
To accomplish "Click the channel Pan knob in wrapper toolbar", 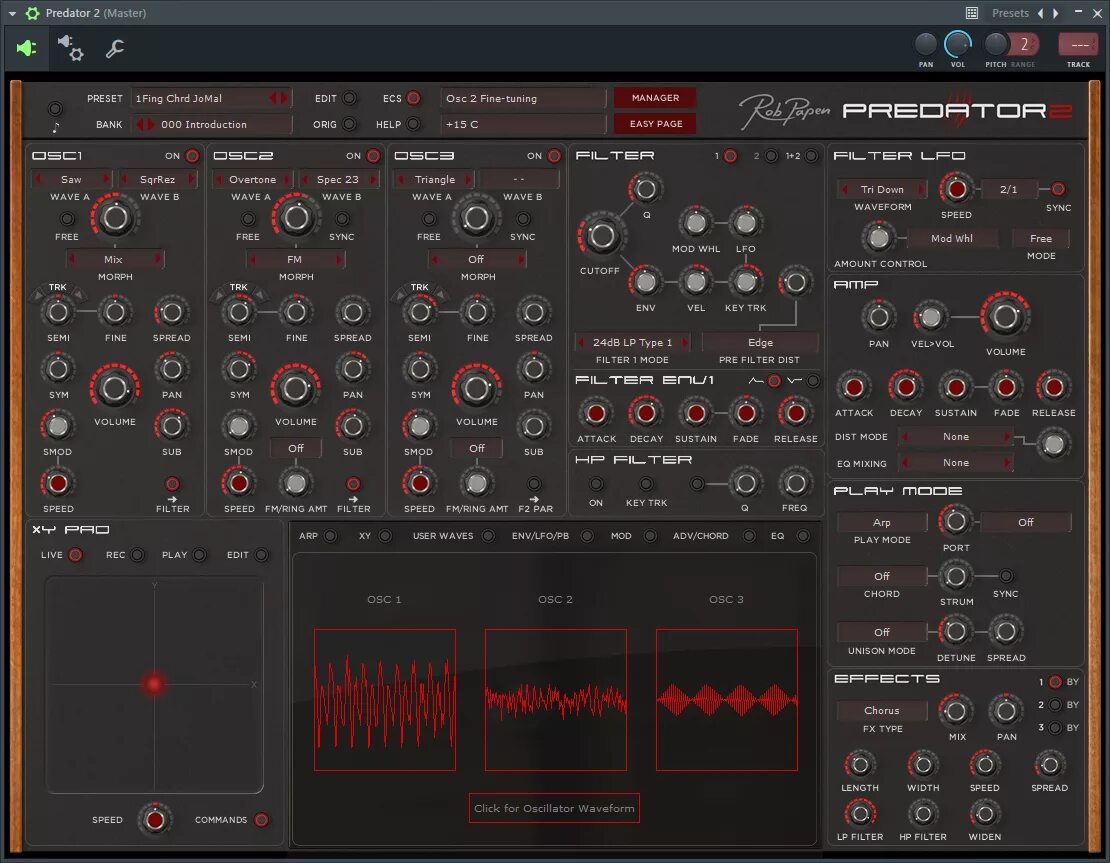I will tap(926, 45).
